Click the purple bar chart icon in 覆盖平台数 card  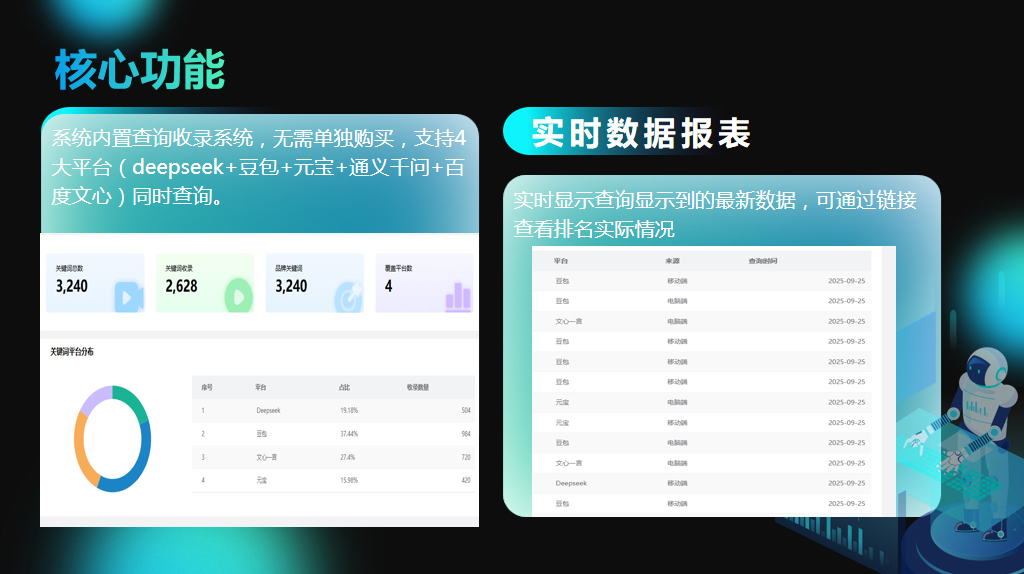click(x=458, y=296)
